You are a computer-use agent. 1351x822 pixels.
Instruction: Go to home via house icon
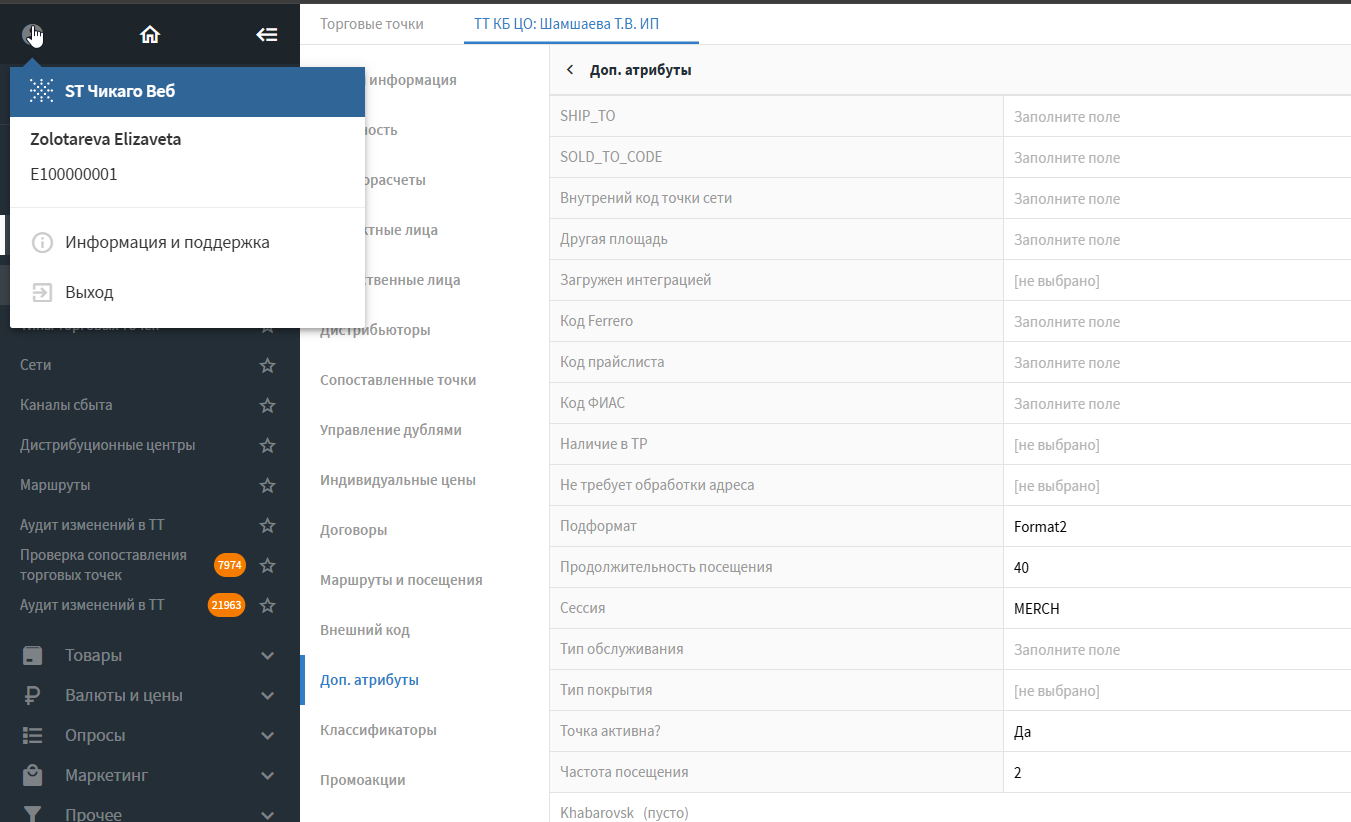click(x=150, y=35)
